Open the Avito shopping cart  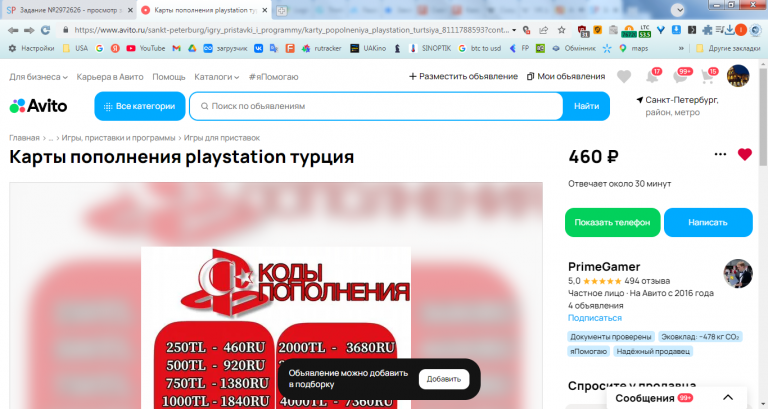[x=708, y=76]
